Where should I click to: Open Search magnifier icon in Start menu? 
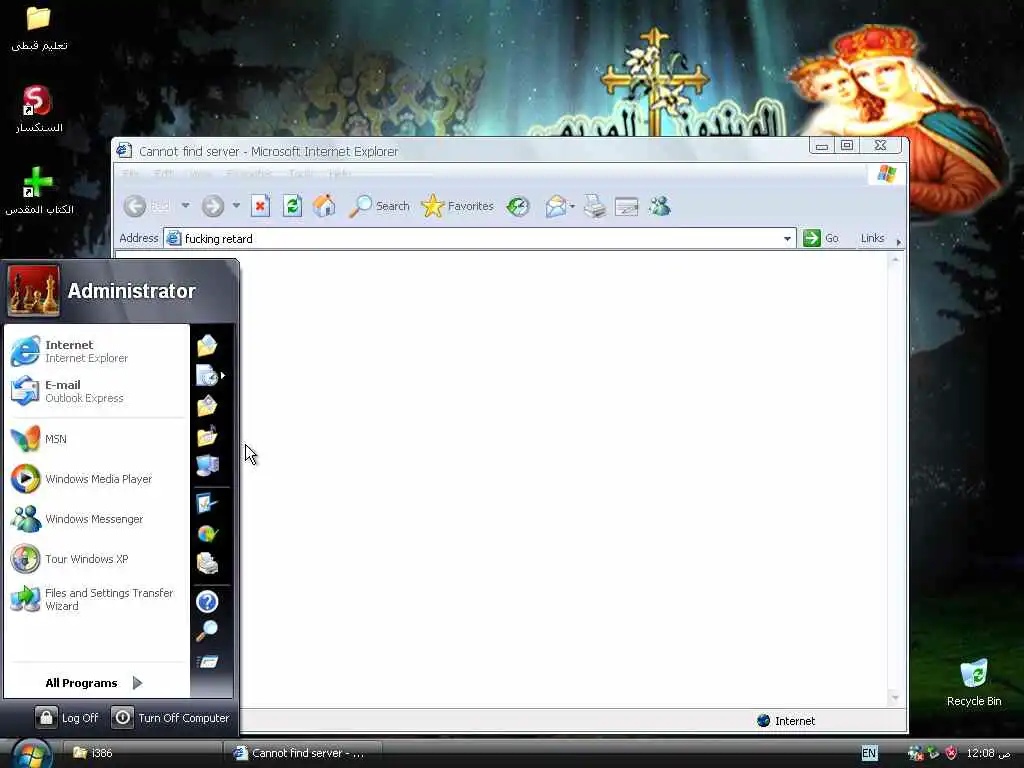207,631
